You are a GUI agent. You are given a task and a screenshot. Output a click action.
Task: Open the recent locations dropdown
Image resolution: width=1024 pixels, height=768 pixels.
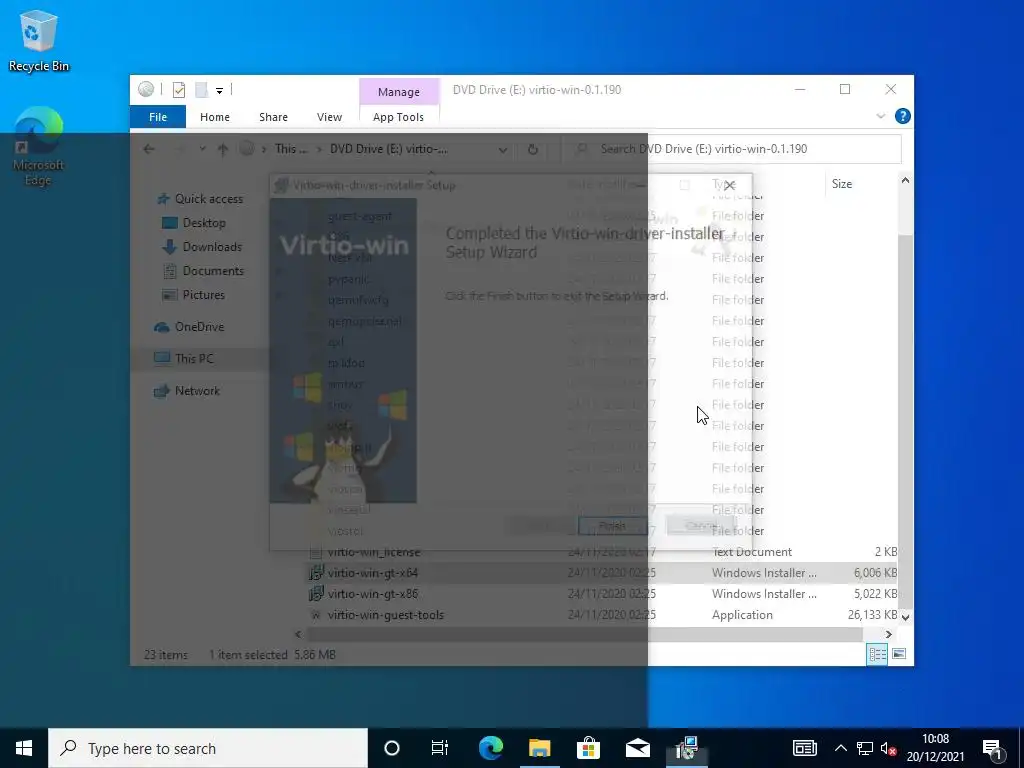coord(202,149)
